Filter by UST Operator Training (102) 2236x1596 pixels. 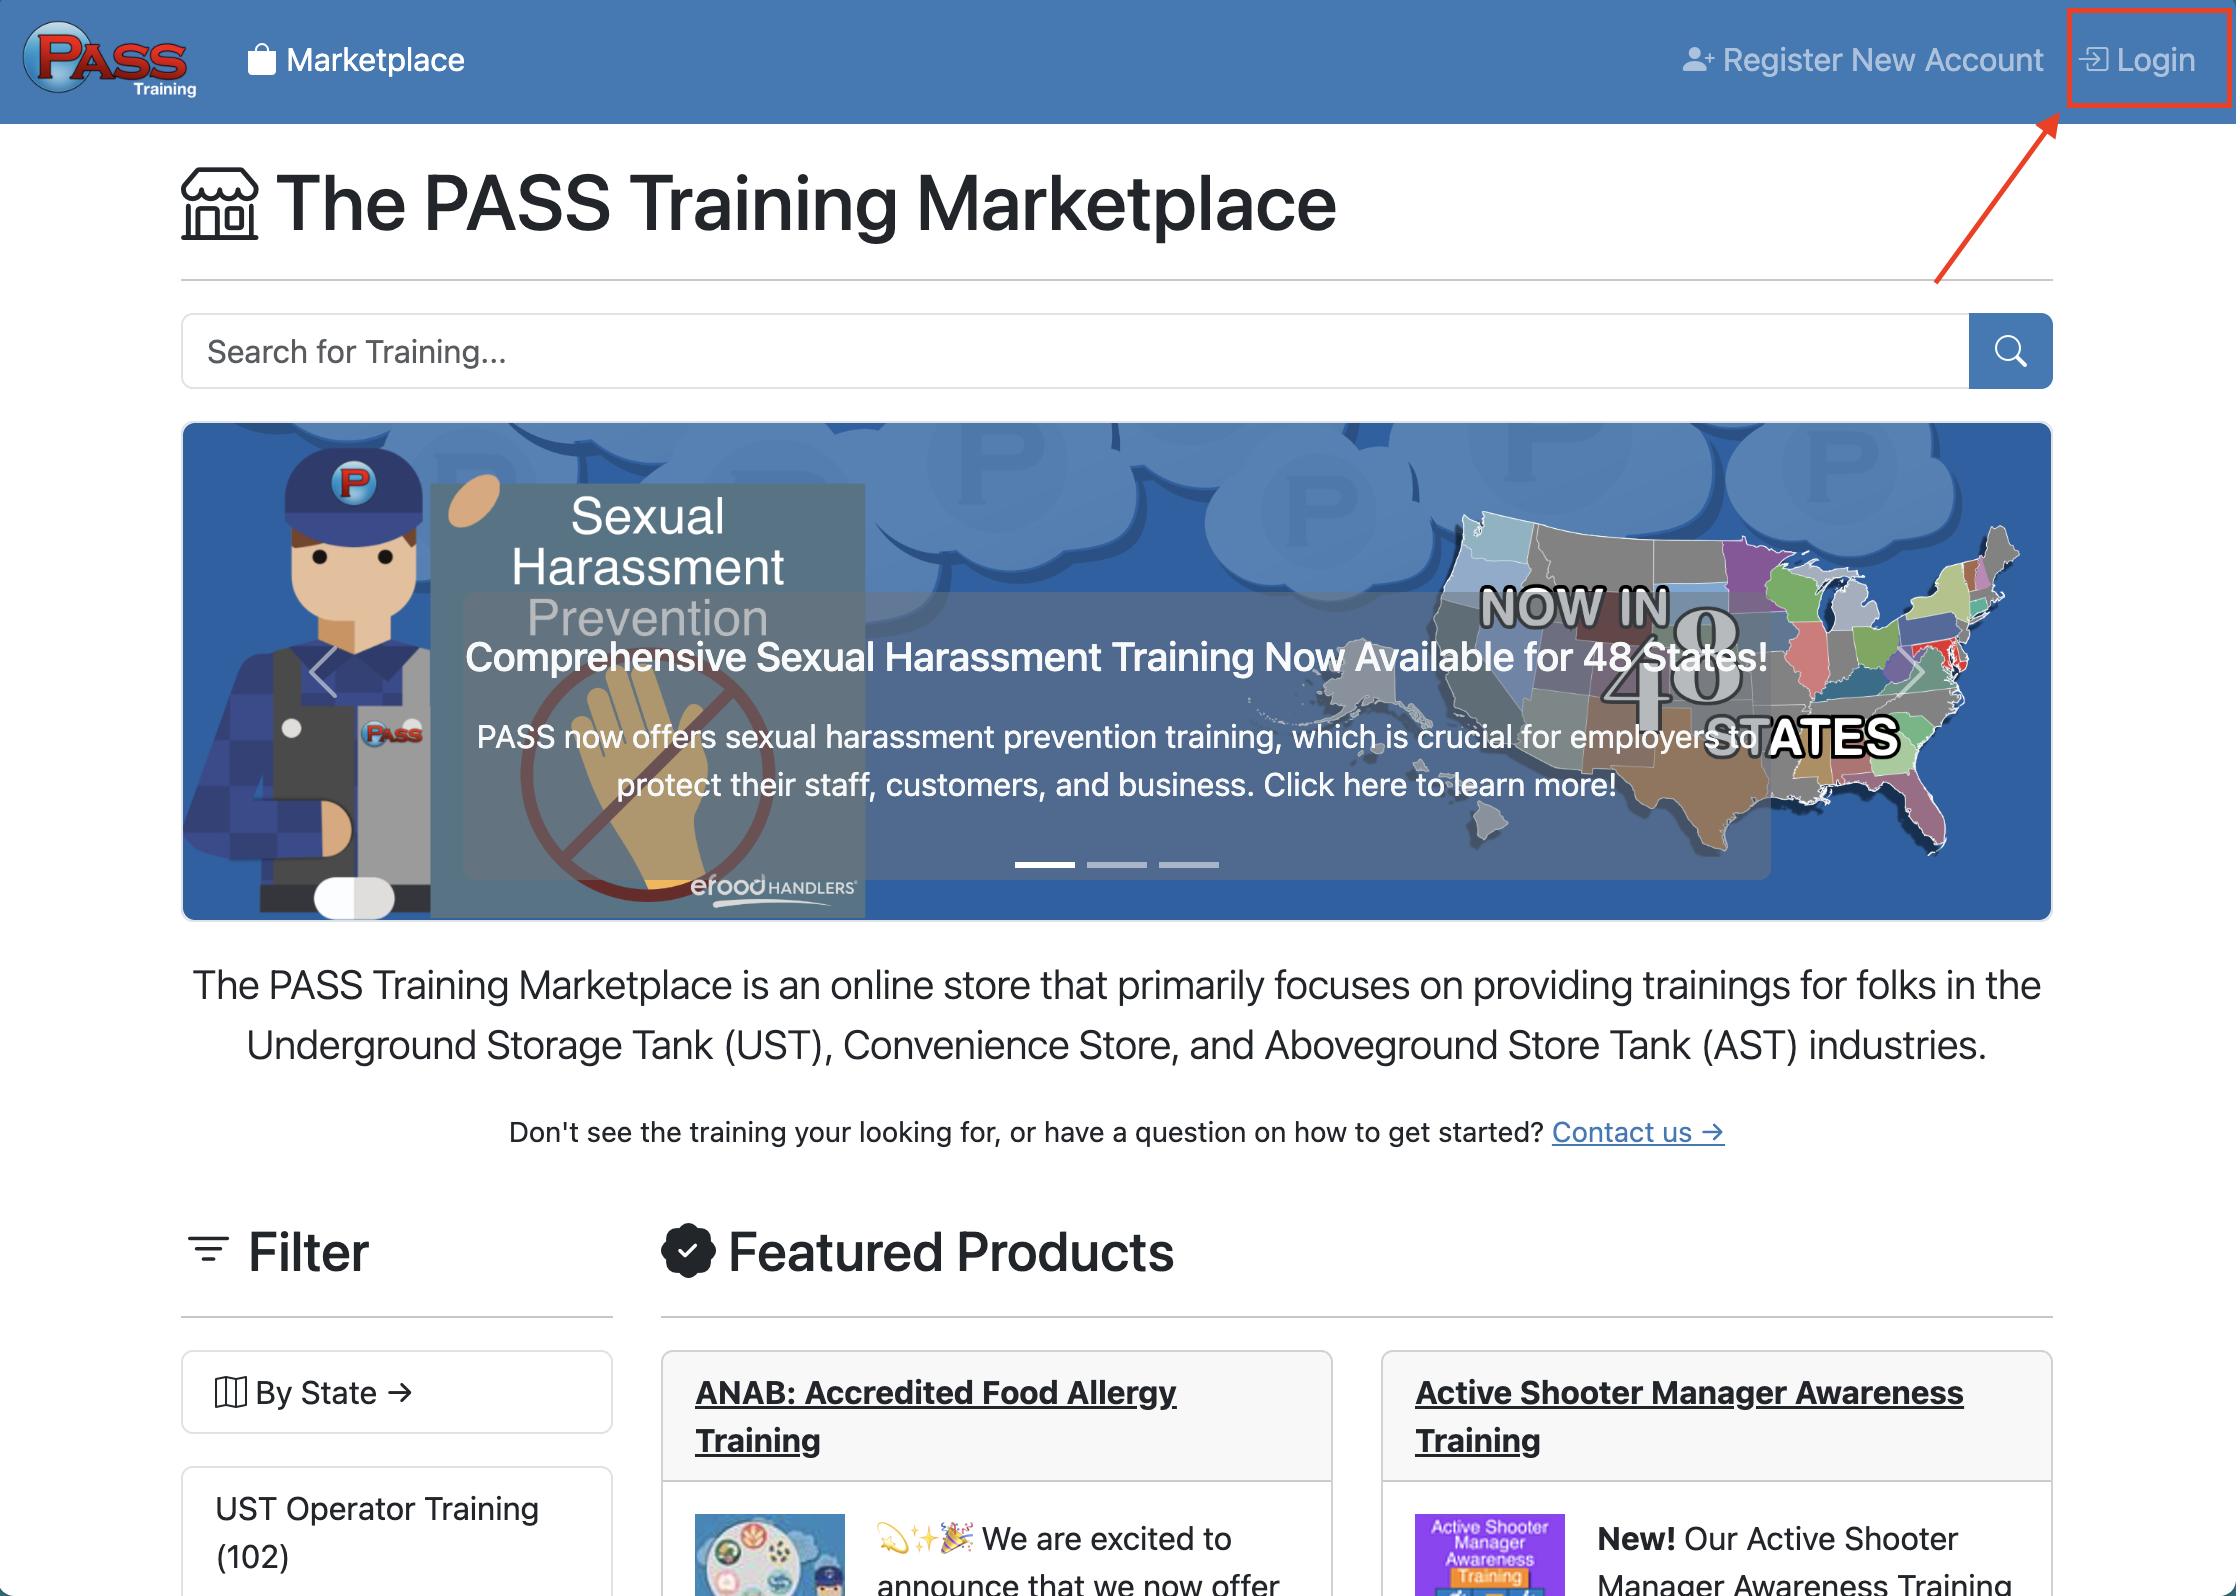(397, 1532)
